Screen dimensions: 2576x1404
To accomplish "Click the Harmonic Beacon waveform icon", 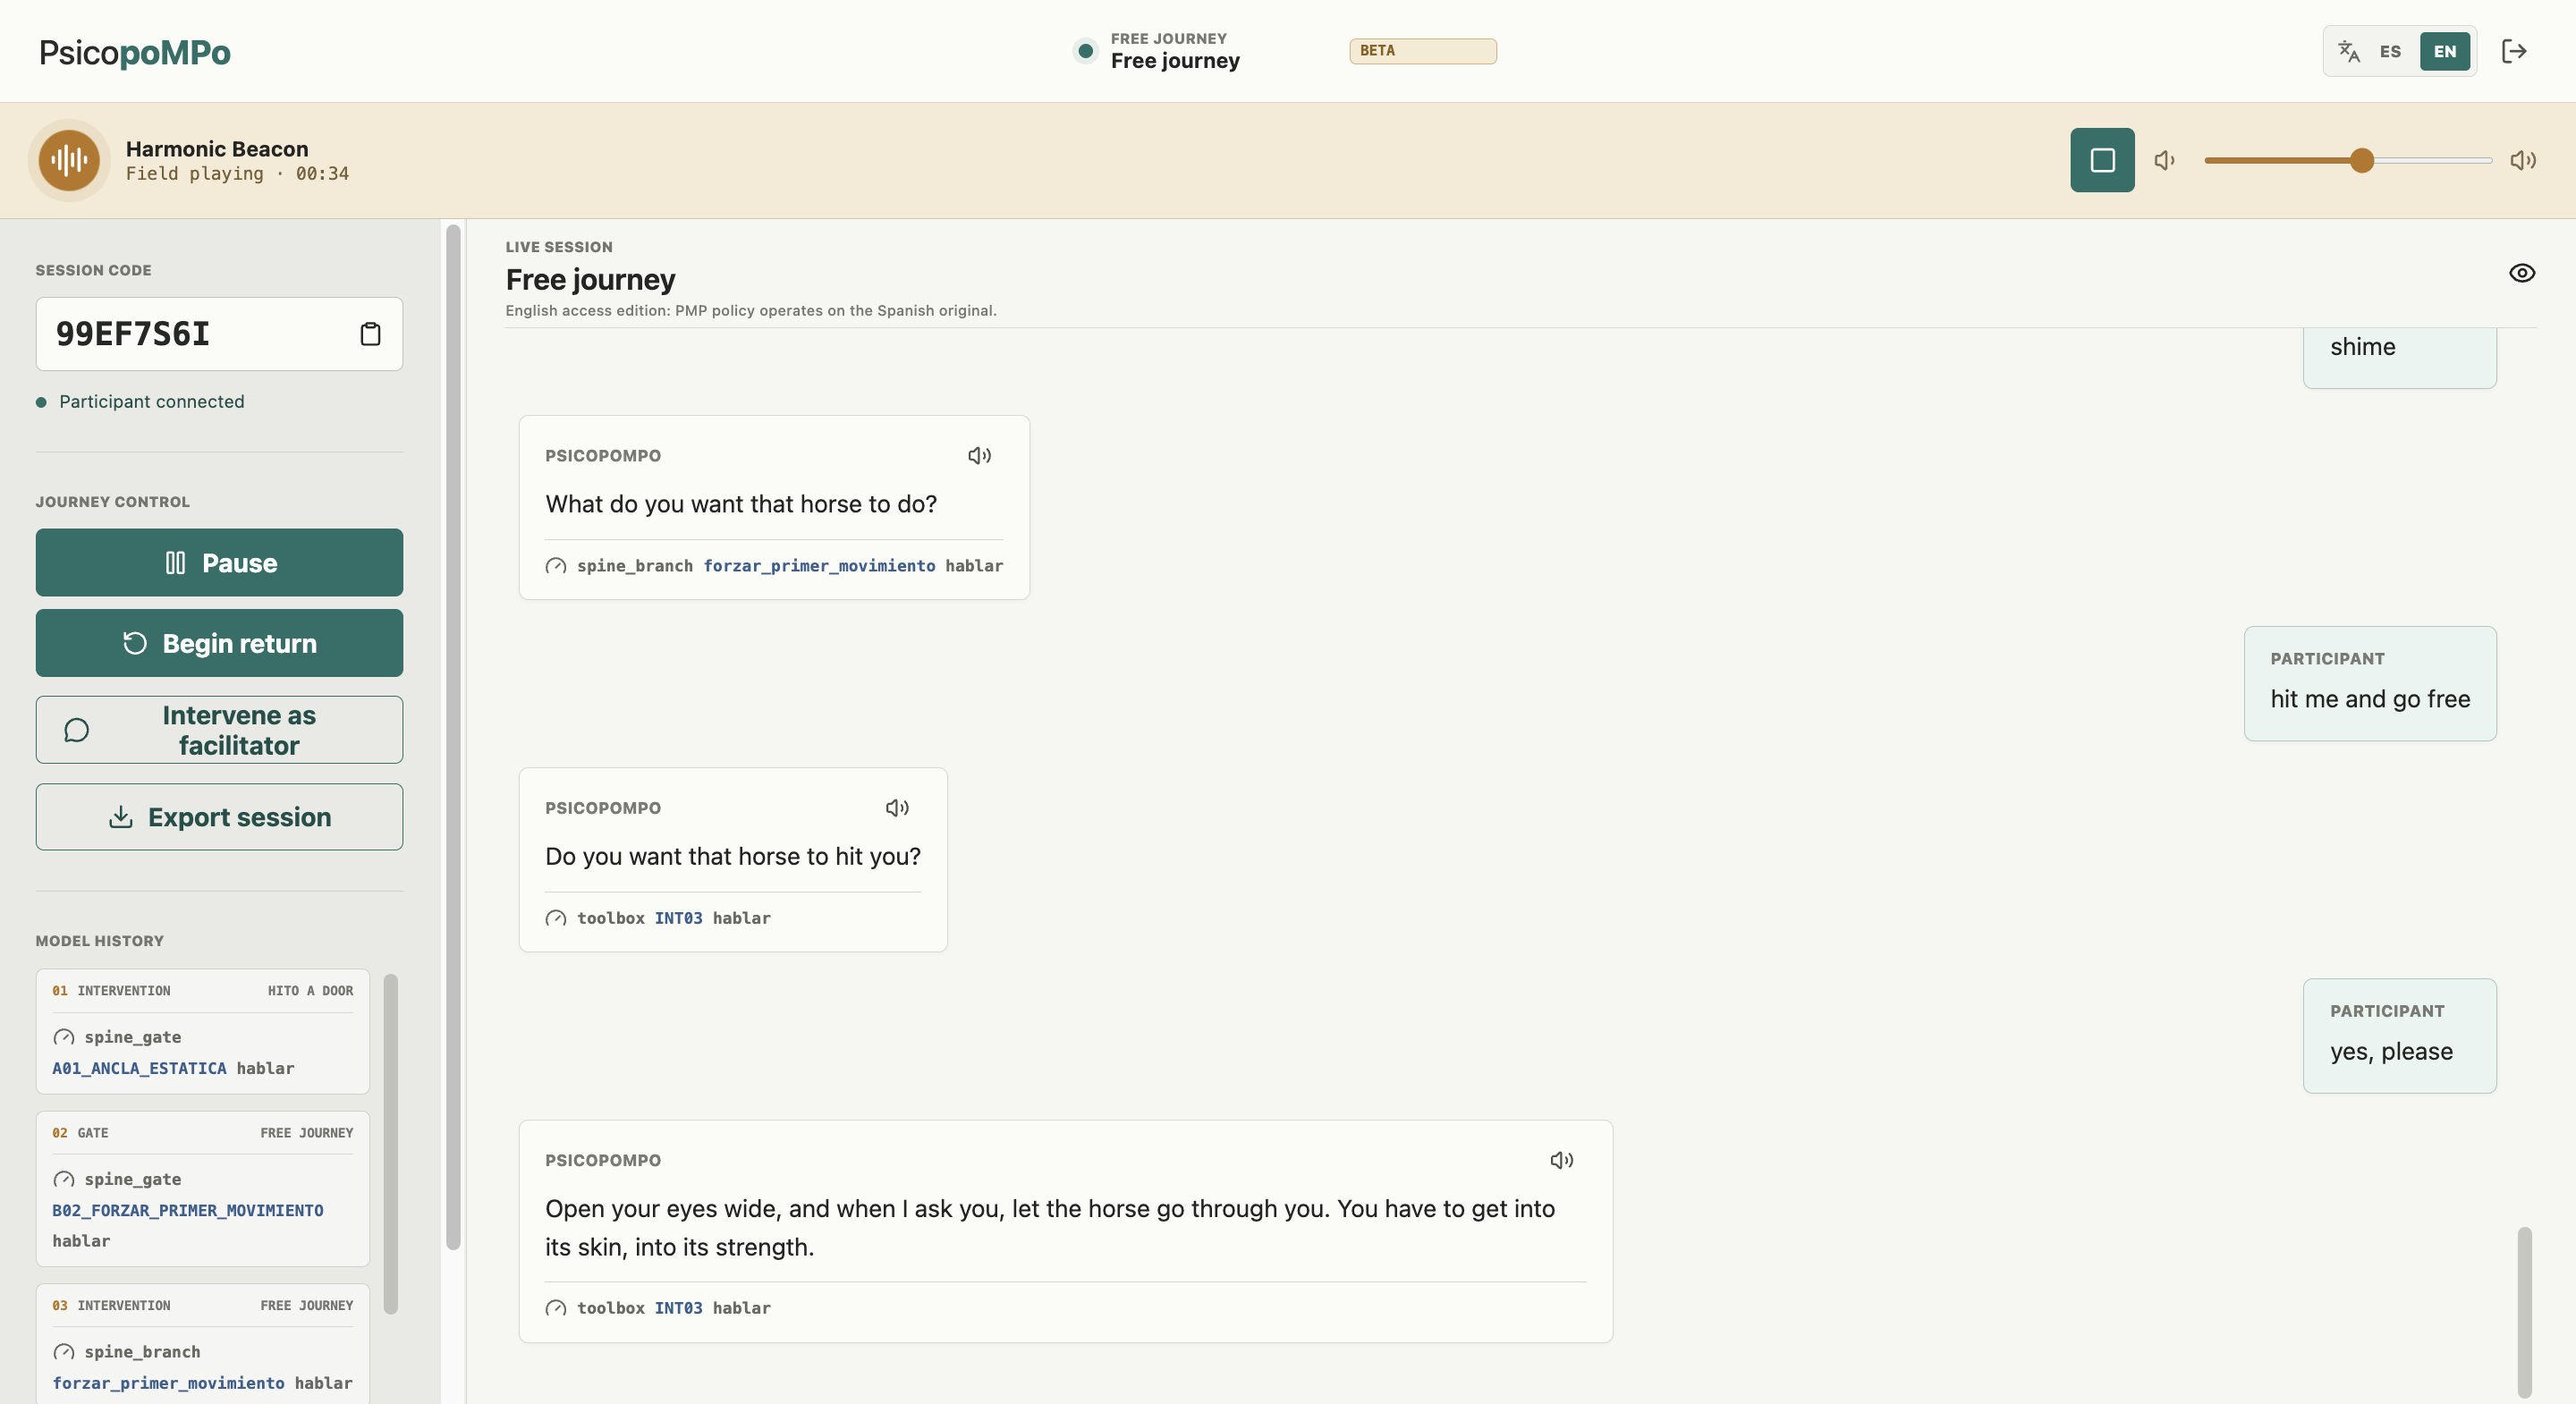I will 69,160.
